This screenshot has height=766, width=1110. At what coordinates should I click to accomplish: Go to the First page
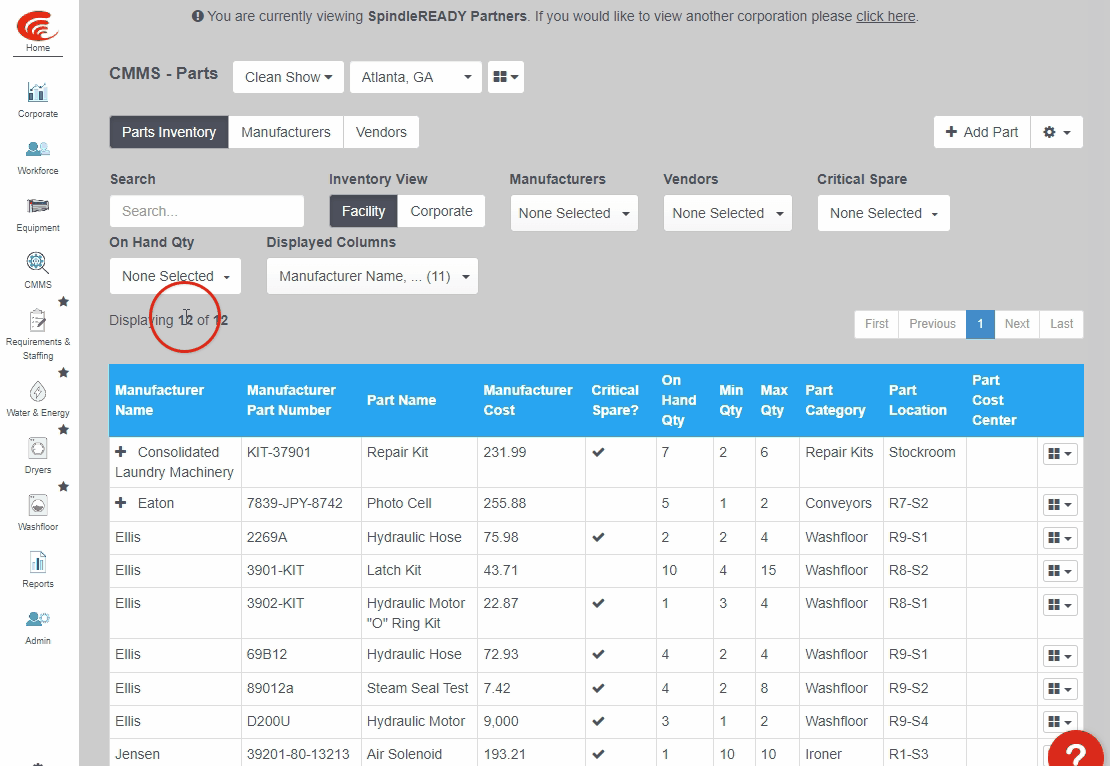point(876,324)
